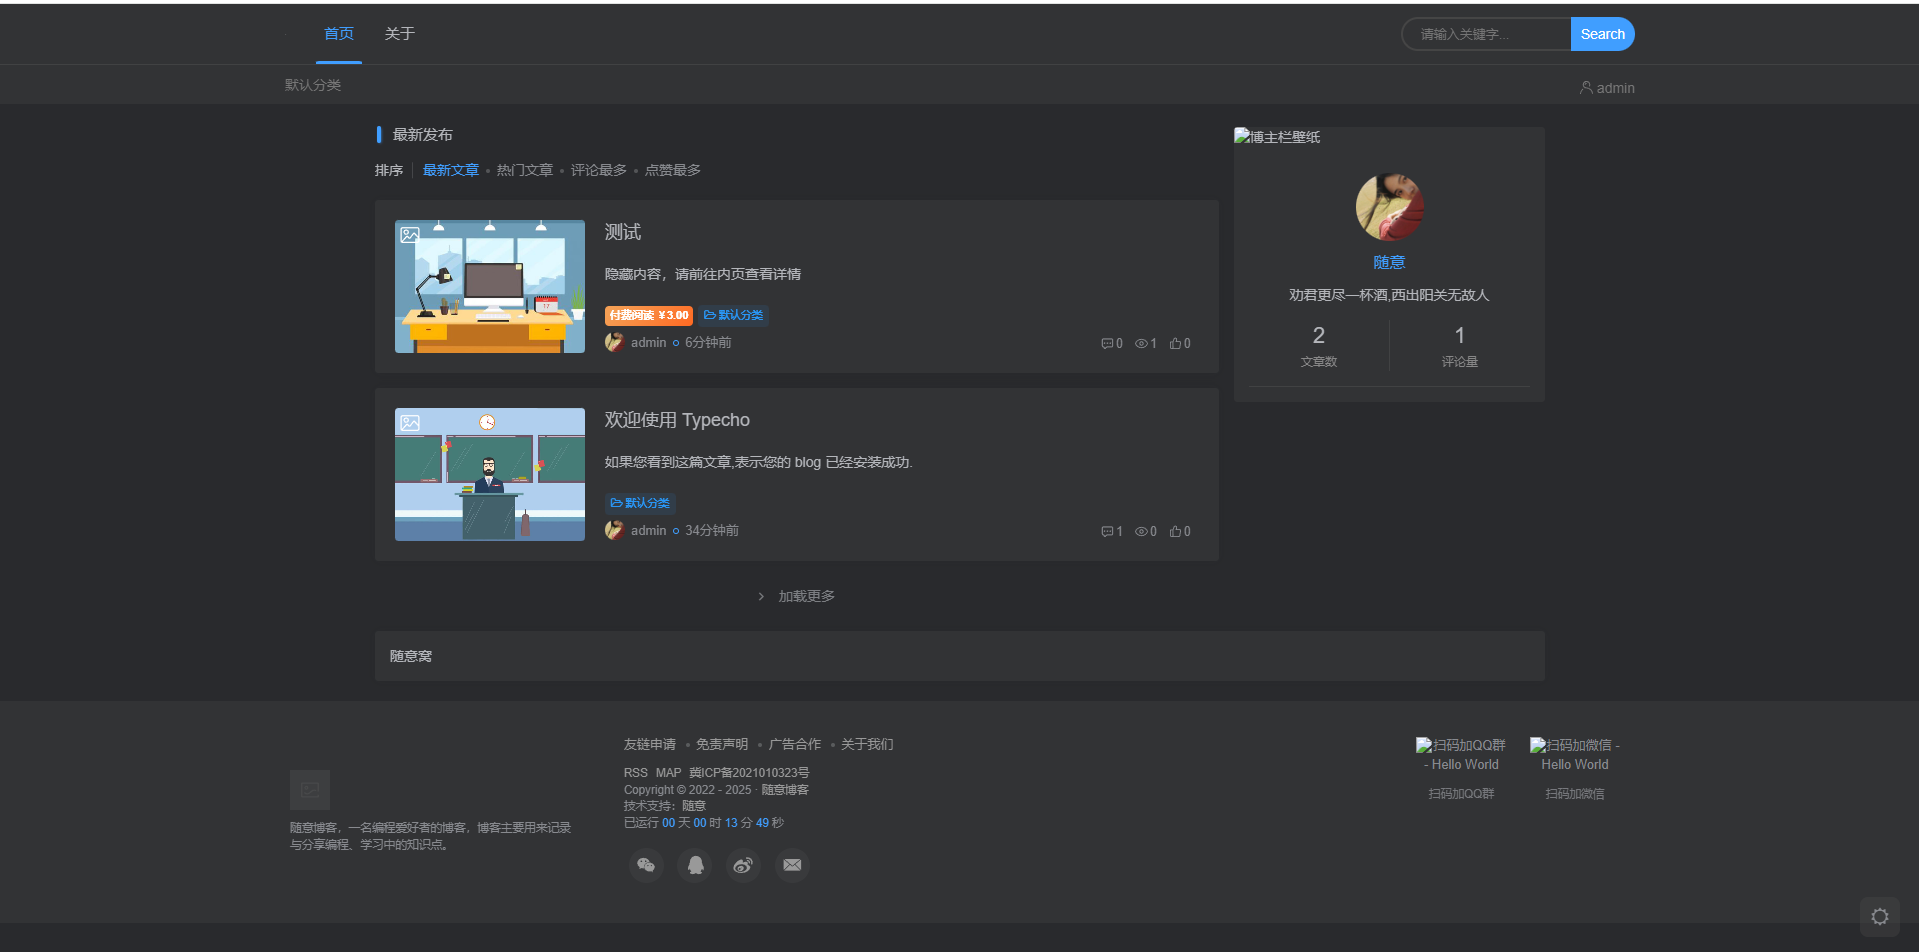Image resolution: width=1919 pixels, height=952 pixels.
Task: Click the 扫码加QQ群 QR image
Action: [x=1461, y=755]
